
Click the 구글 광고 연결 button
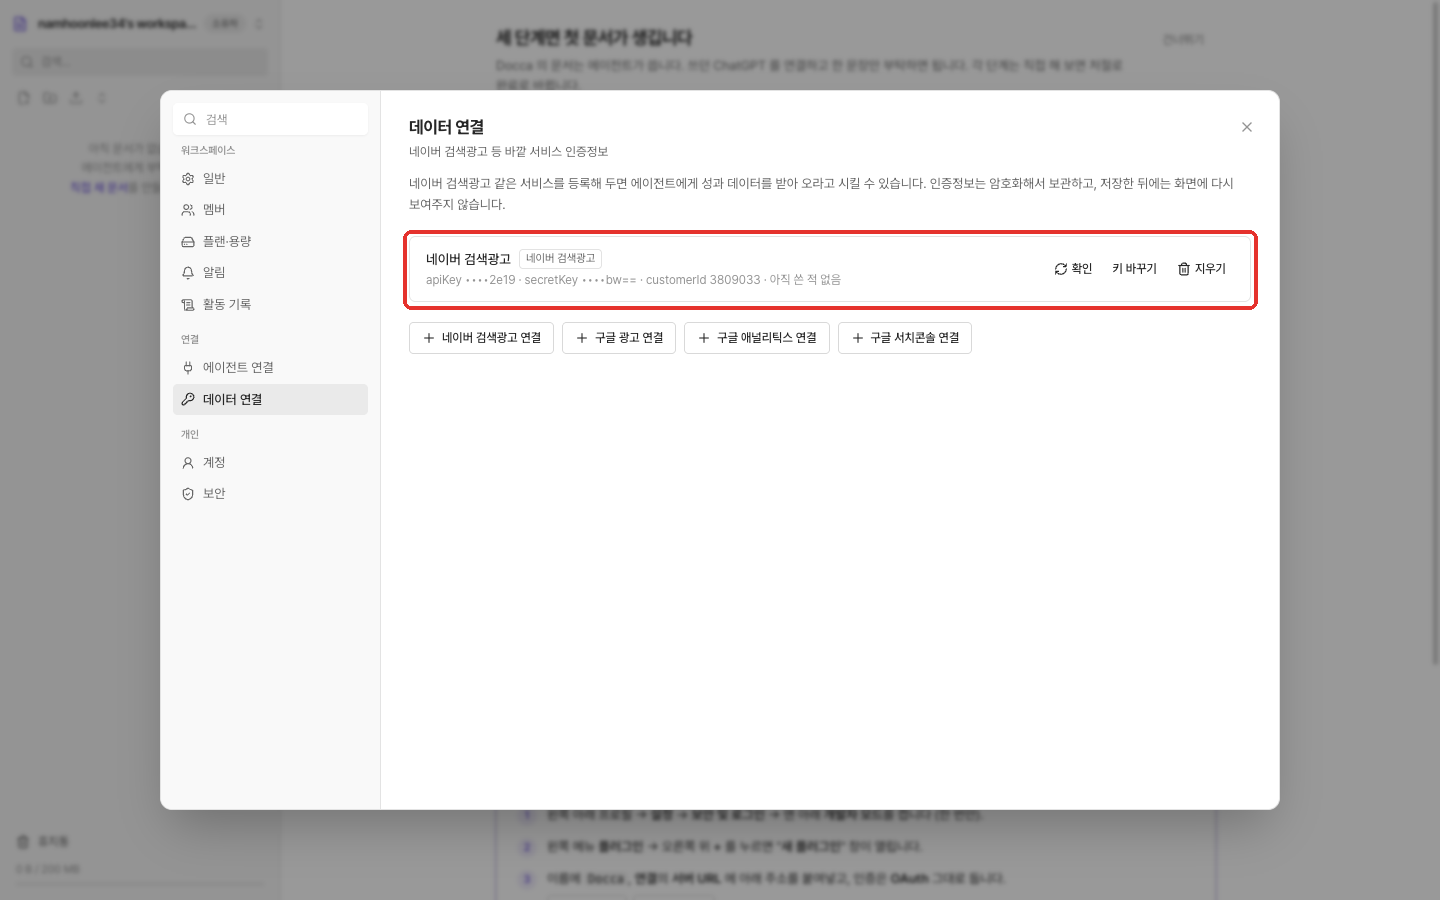(619, 338)
